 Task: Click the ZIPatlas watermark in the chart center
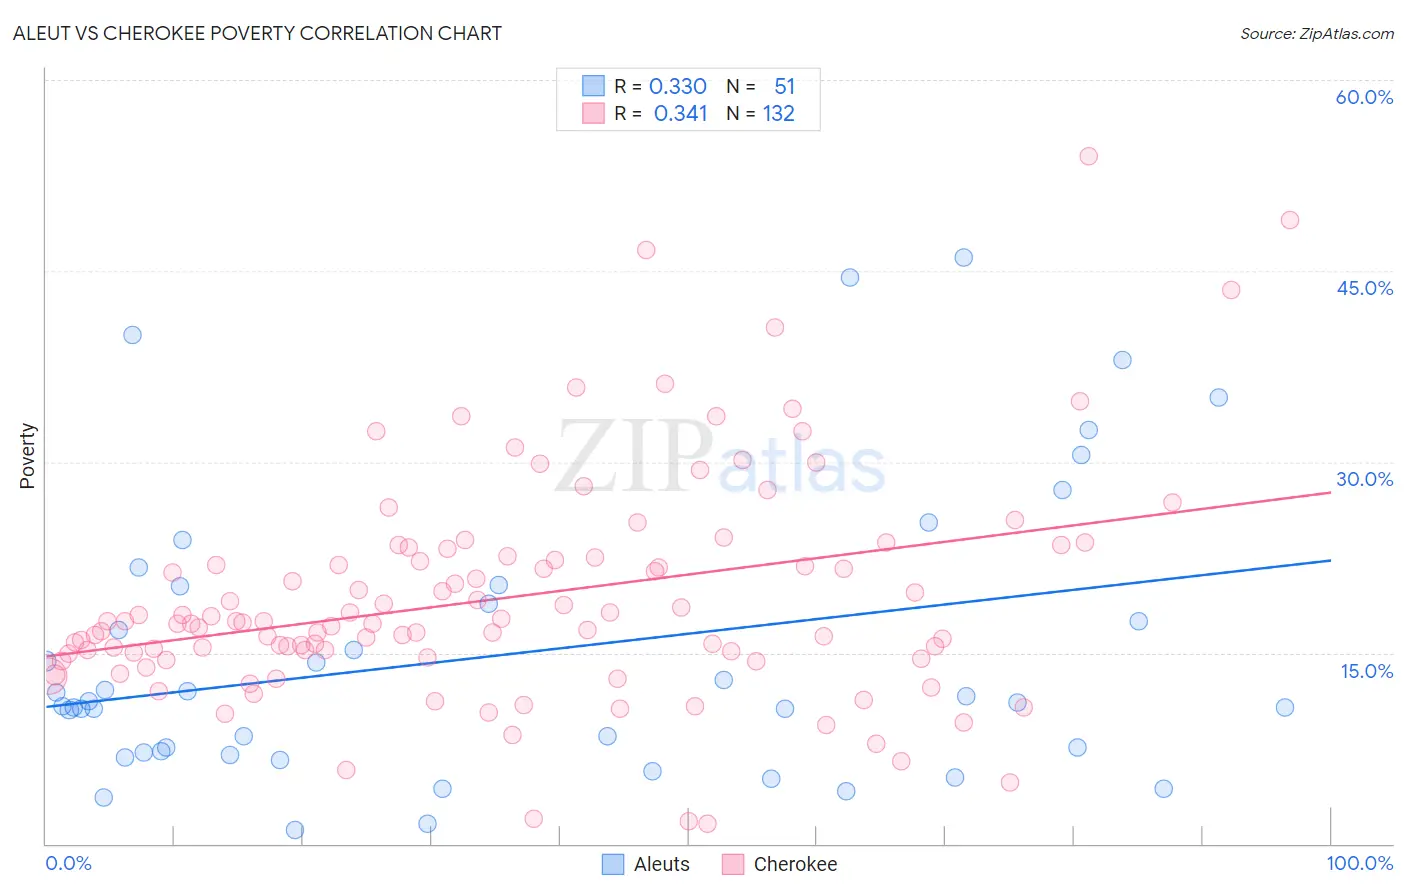click(720, 457)
